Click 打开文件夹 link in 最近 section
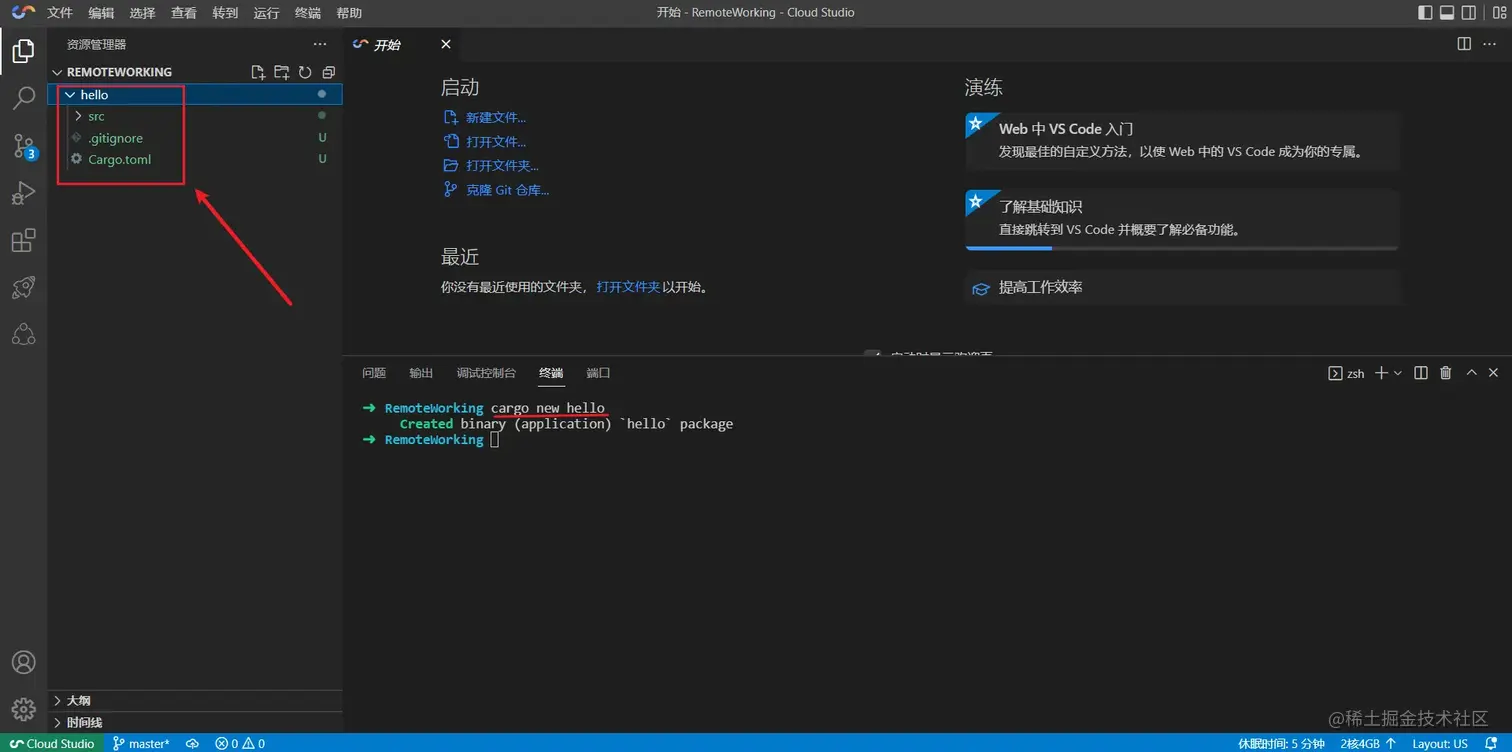The image size is (1512, 752). (628, 287)
